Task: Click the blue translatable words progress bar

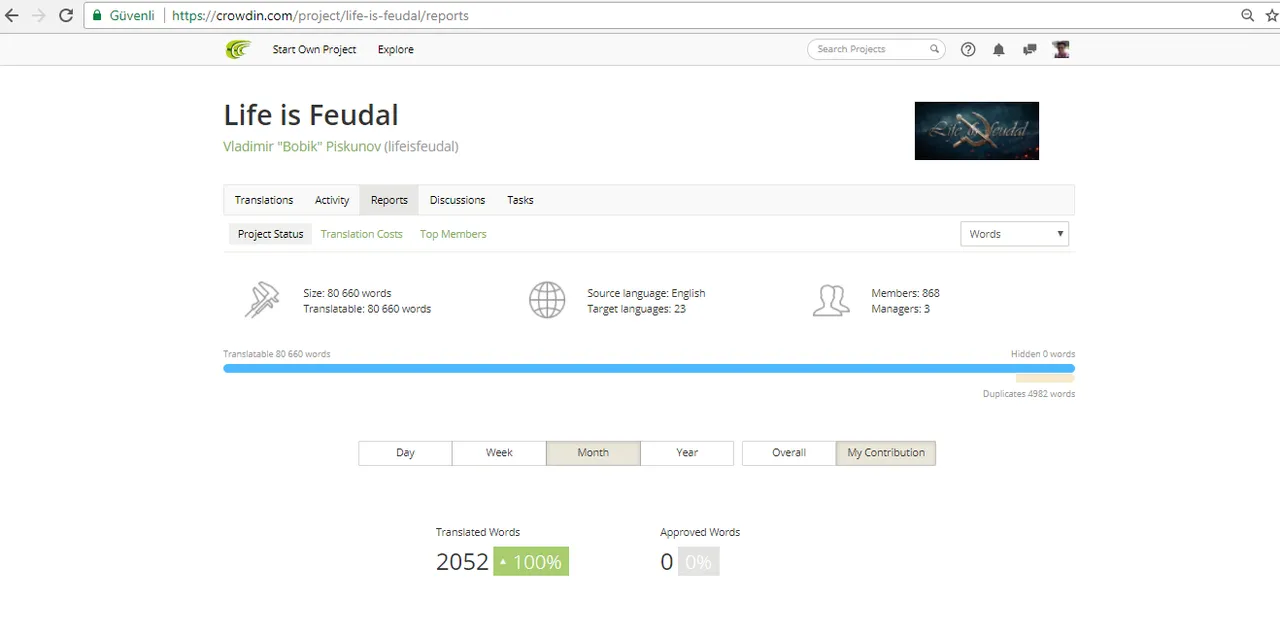Action: (x=649, y=368)
